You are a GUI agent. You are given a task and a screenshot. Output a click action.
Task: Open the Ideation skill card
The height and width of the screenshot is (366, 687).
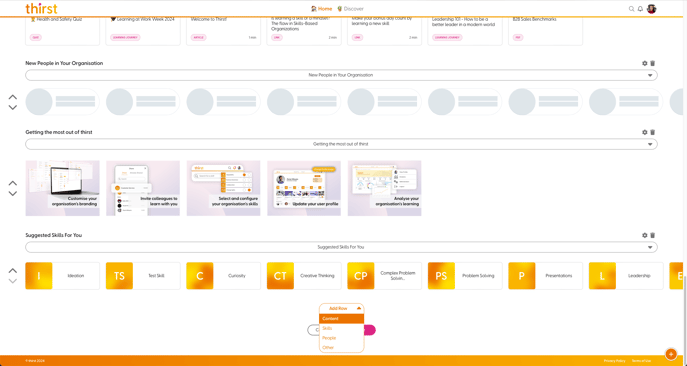click(62, 276)
